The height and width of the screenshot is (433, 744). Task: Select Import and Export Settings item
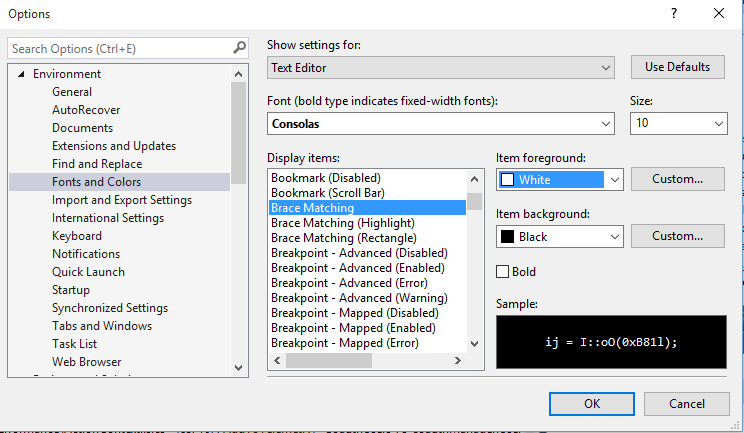tap(122, 200)
